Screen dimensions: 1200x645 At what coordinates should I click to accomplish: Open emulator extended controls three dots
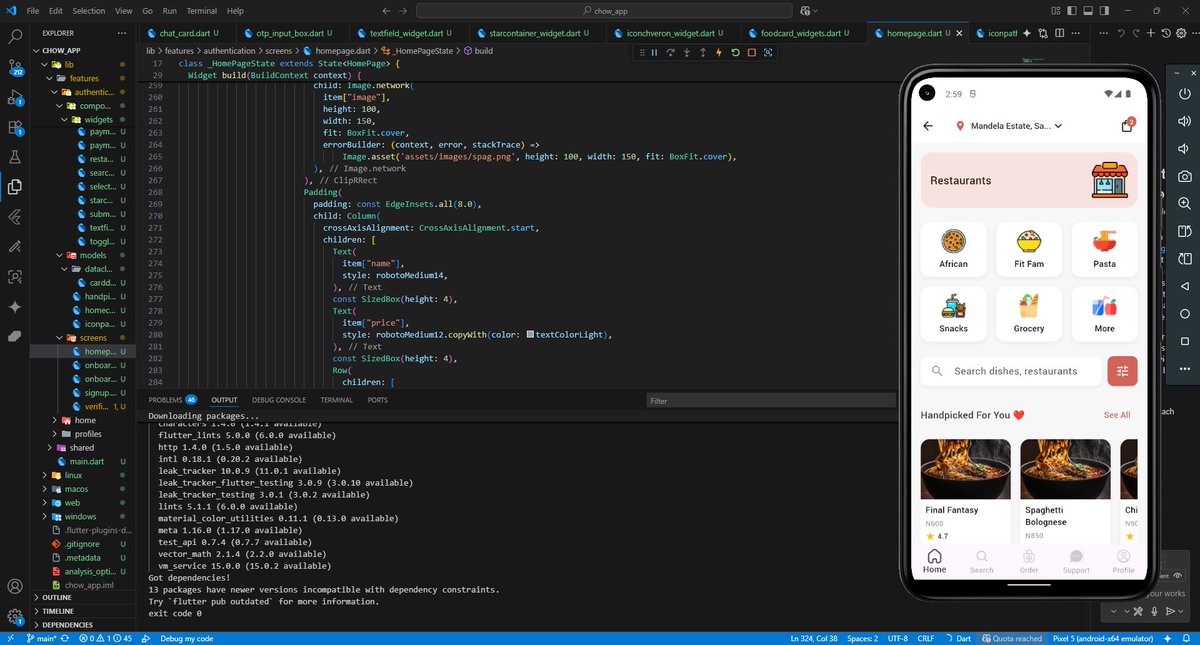(x=1184, y=368)
